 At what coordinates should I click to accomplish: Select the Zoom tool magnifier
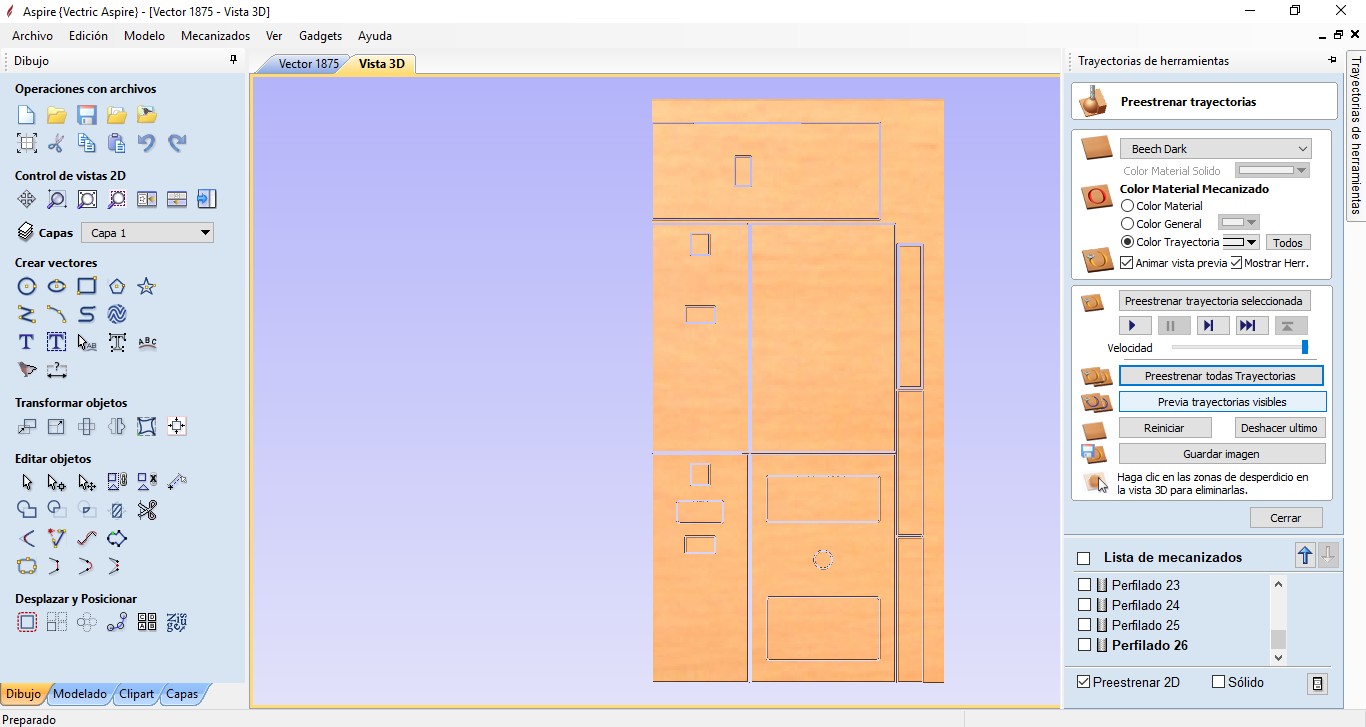coord(57,199)
